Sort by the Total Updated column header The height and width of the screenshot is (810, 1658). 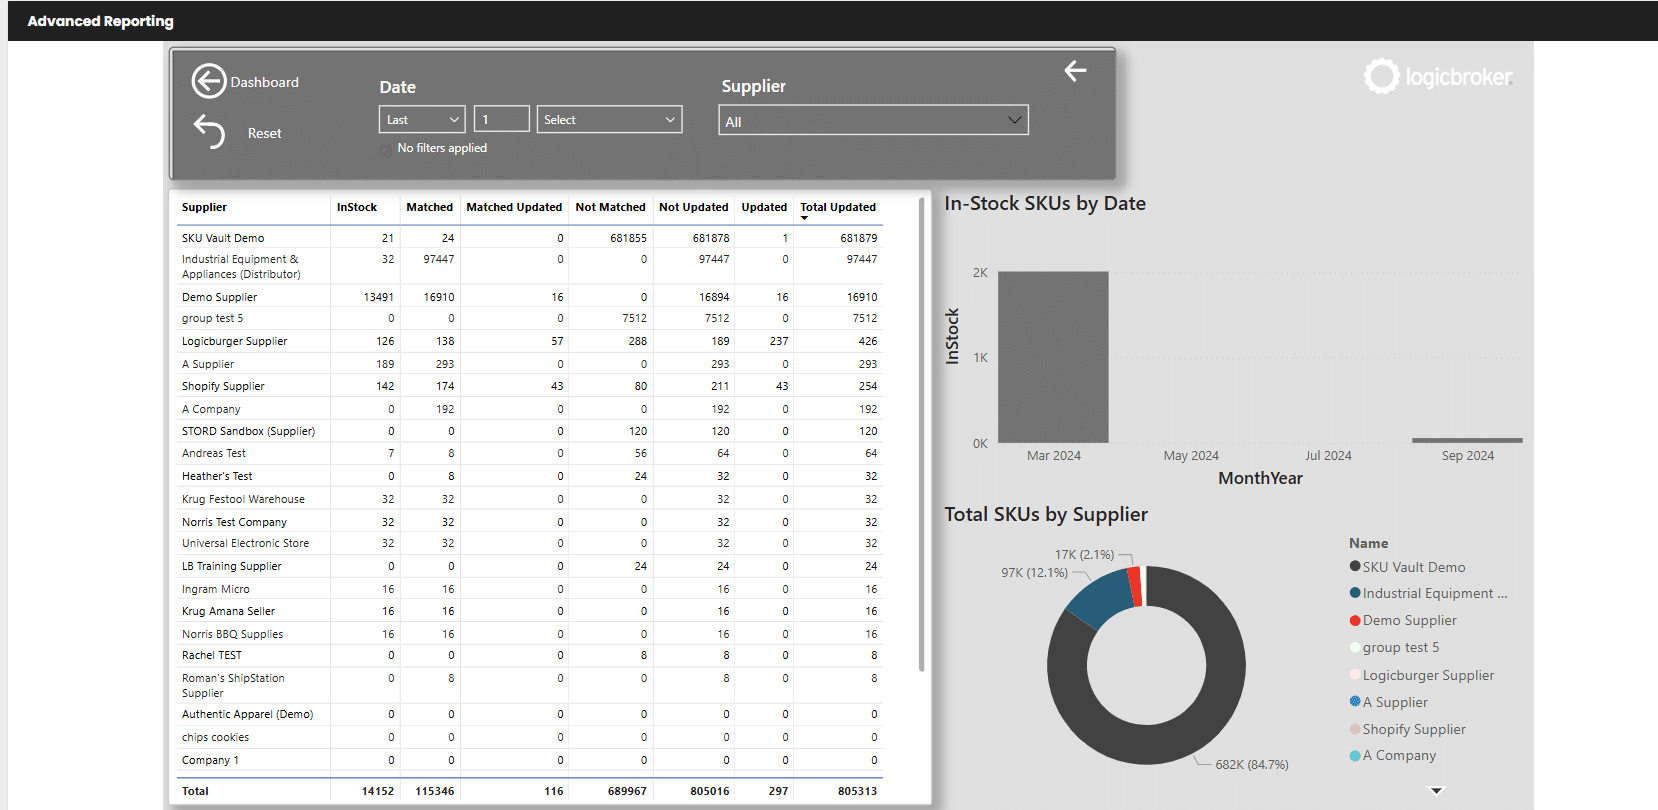click(838, 207)
